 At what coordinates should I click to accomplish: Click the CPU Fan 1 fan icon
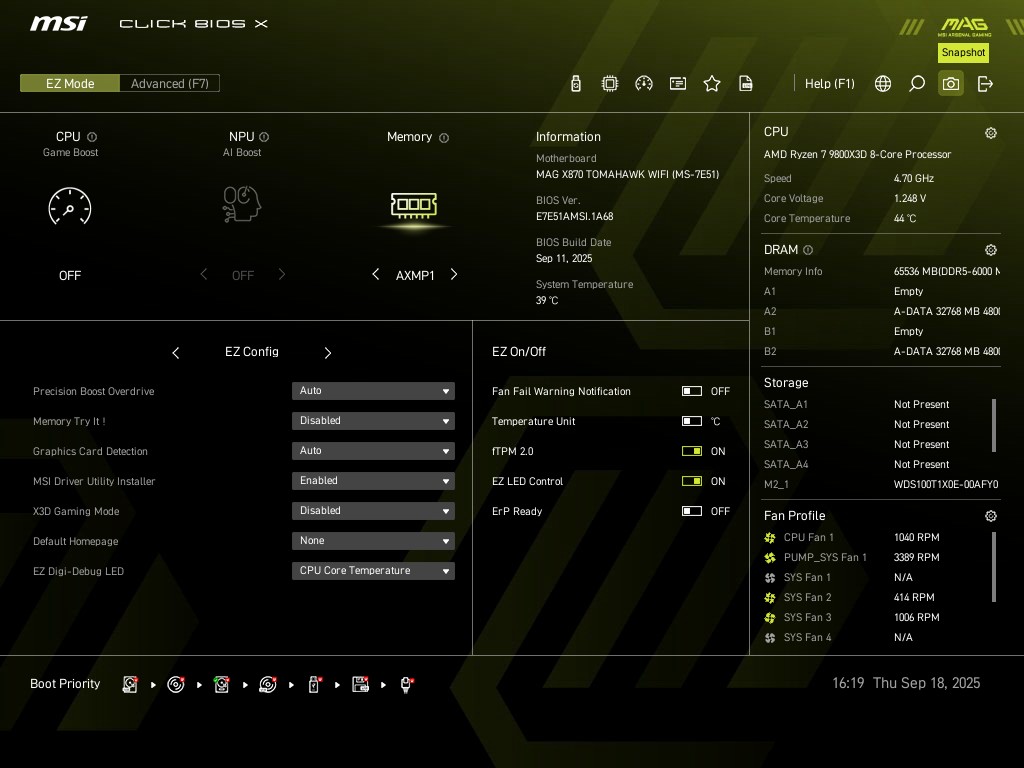[x=770, y=537]
